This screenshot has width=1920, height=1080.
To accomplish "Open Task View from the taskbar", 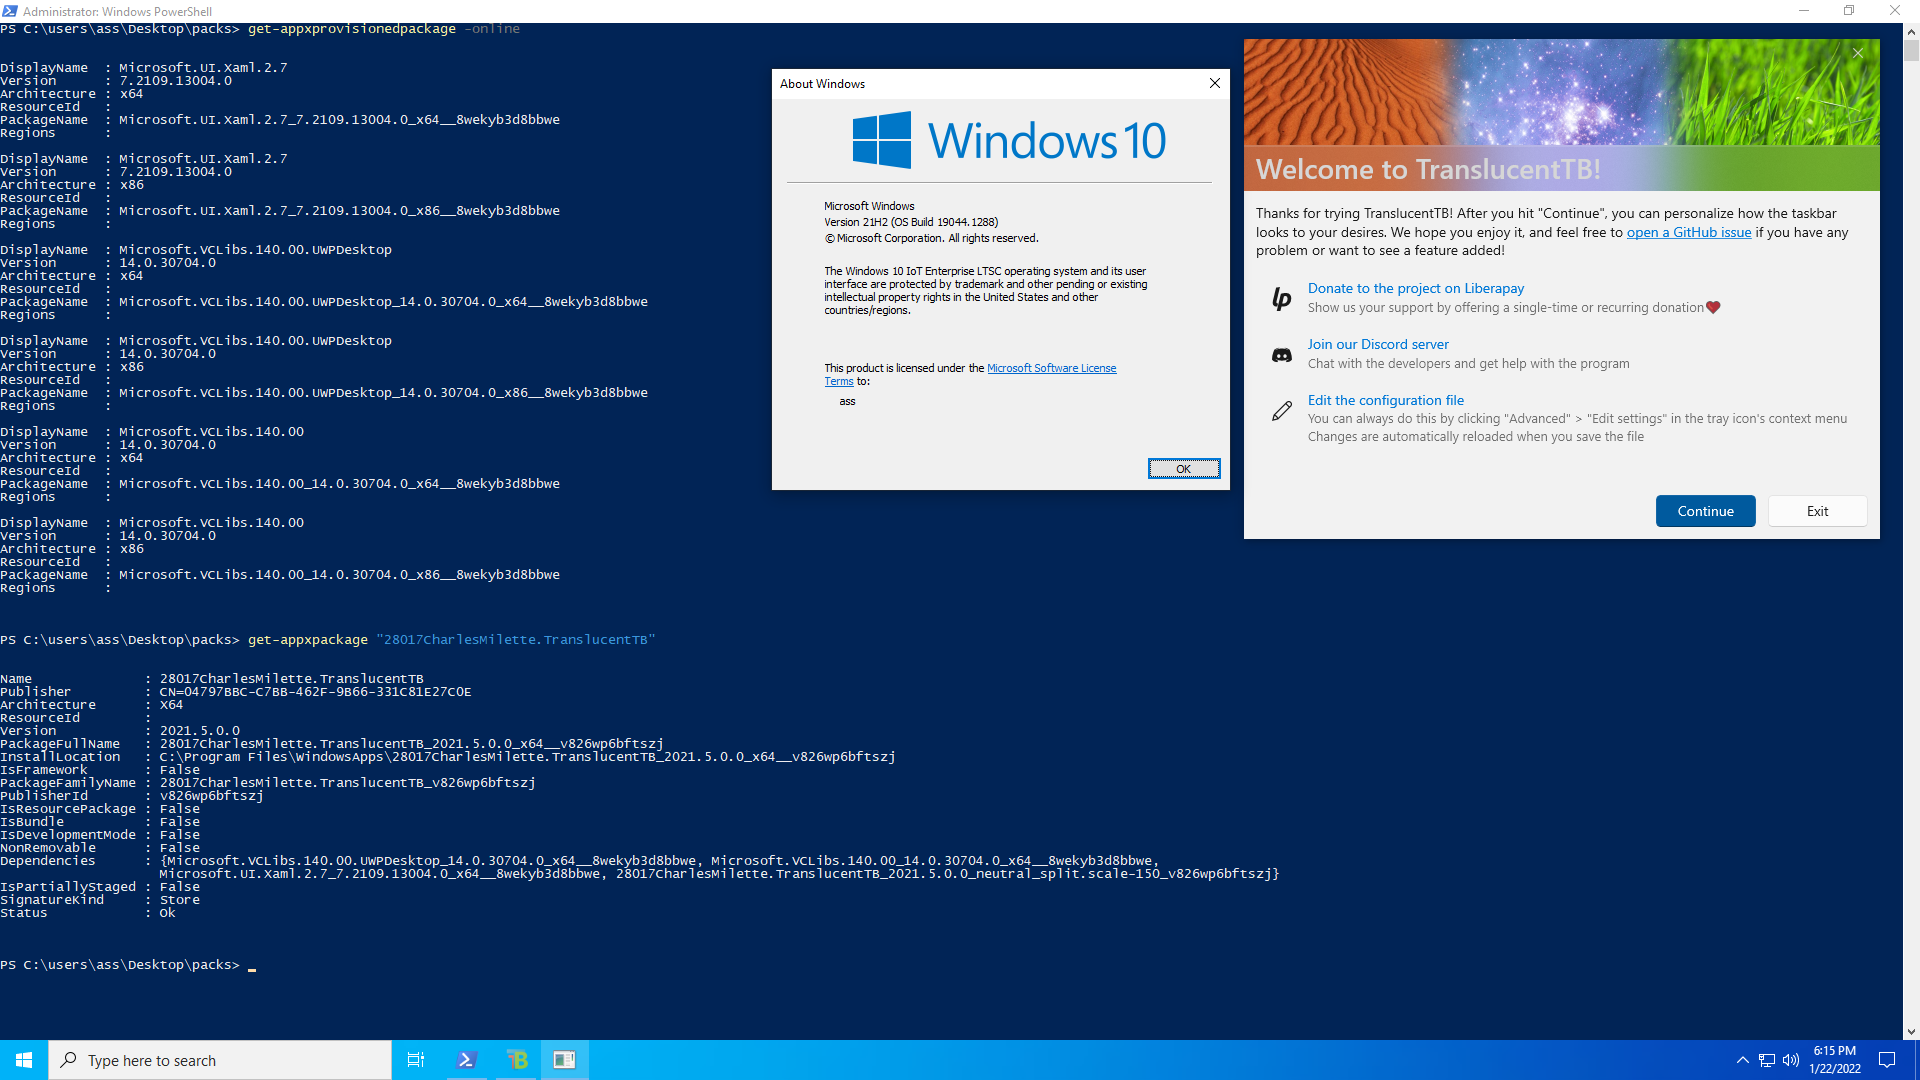I will (416, 1059).
